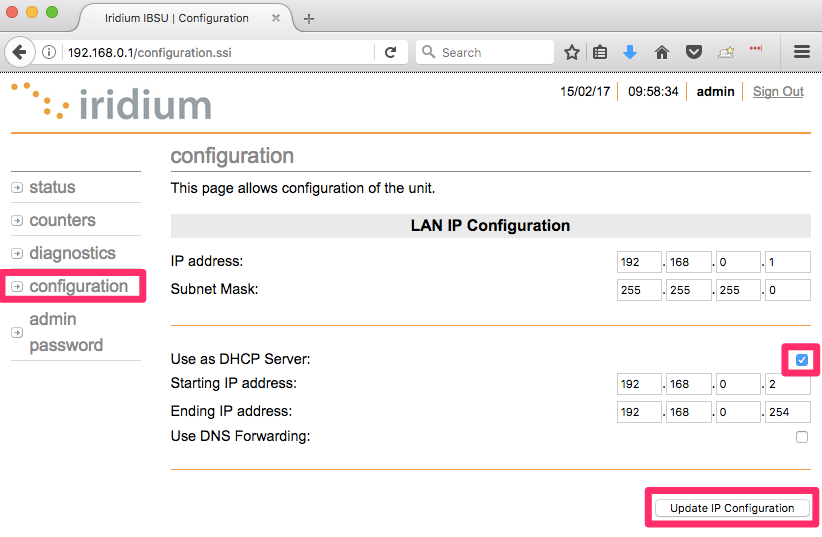Viewport: 822px width, 537px height.
Task: Edit last octet 1 of IP address
Action: [x=788, y=262]
